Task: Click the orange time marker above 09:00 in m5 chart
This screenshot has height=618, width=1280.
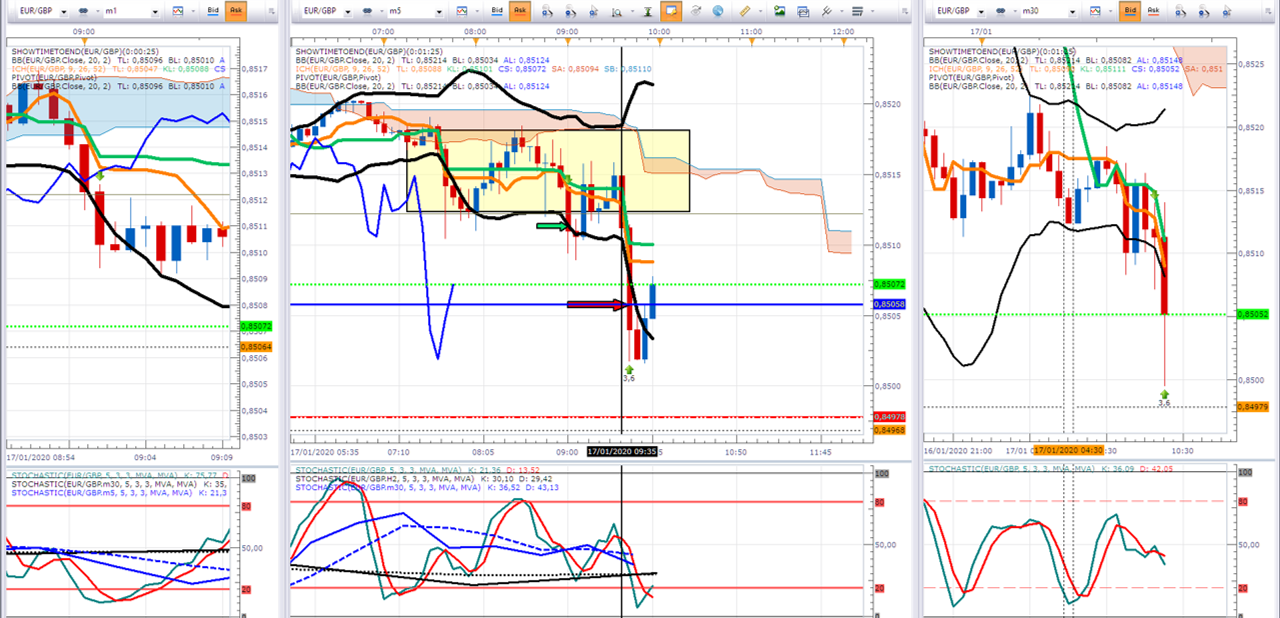Action: click(x=567, y=42)
